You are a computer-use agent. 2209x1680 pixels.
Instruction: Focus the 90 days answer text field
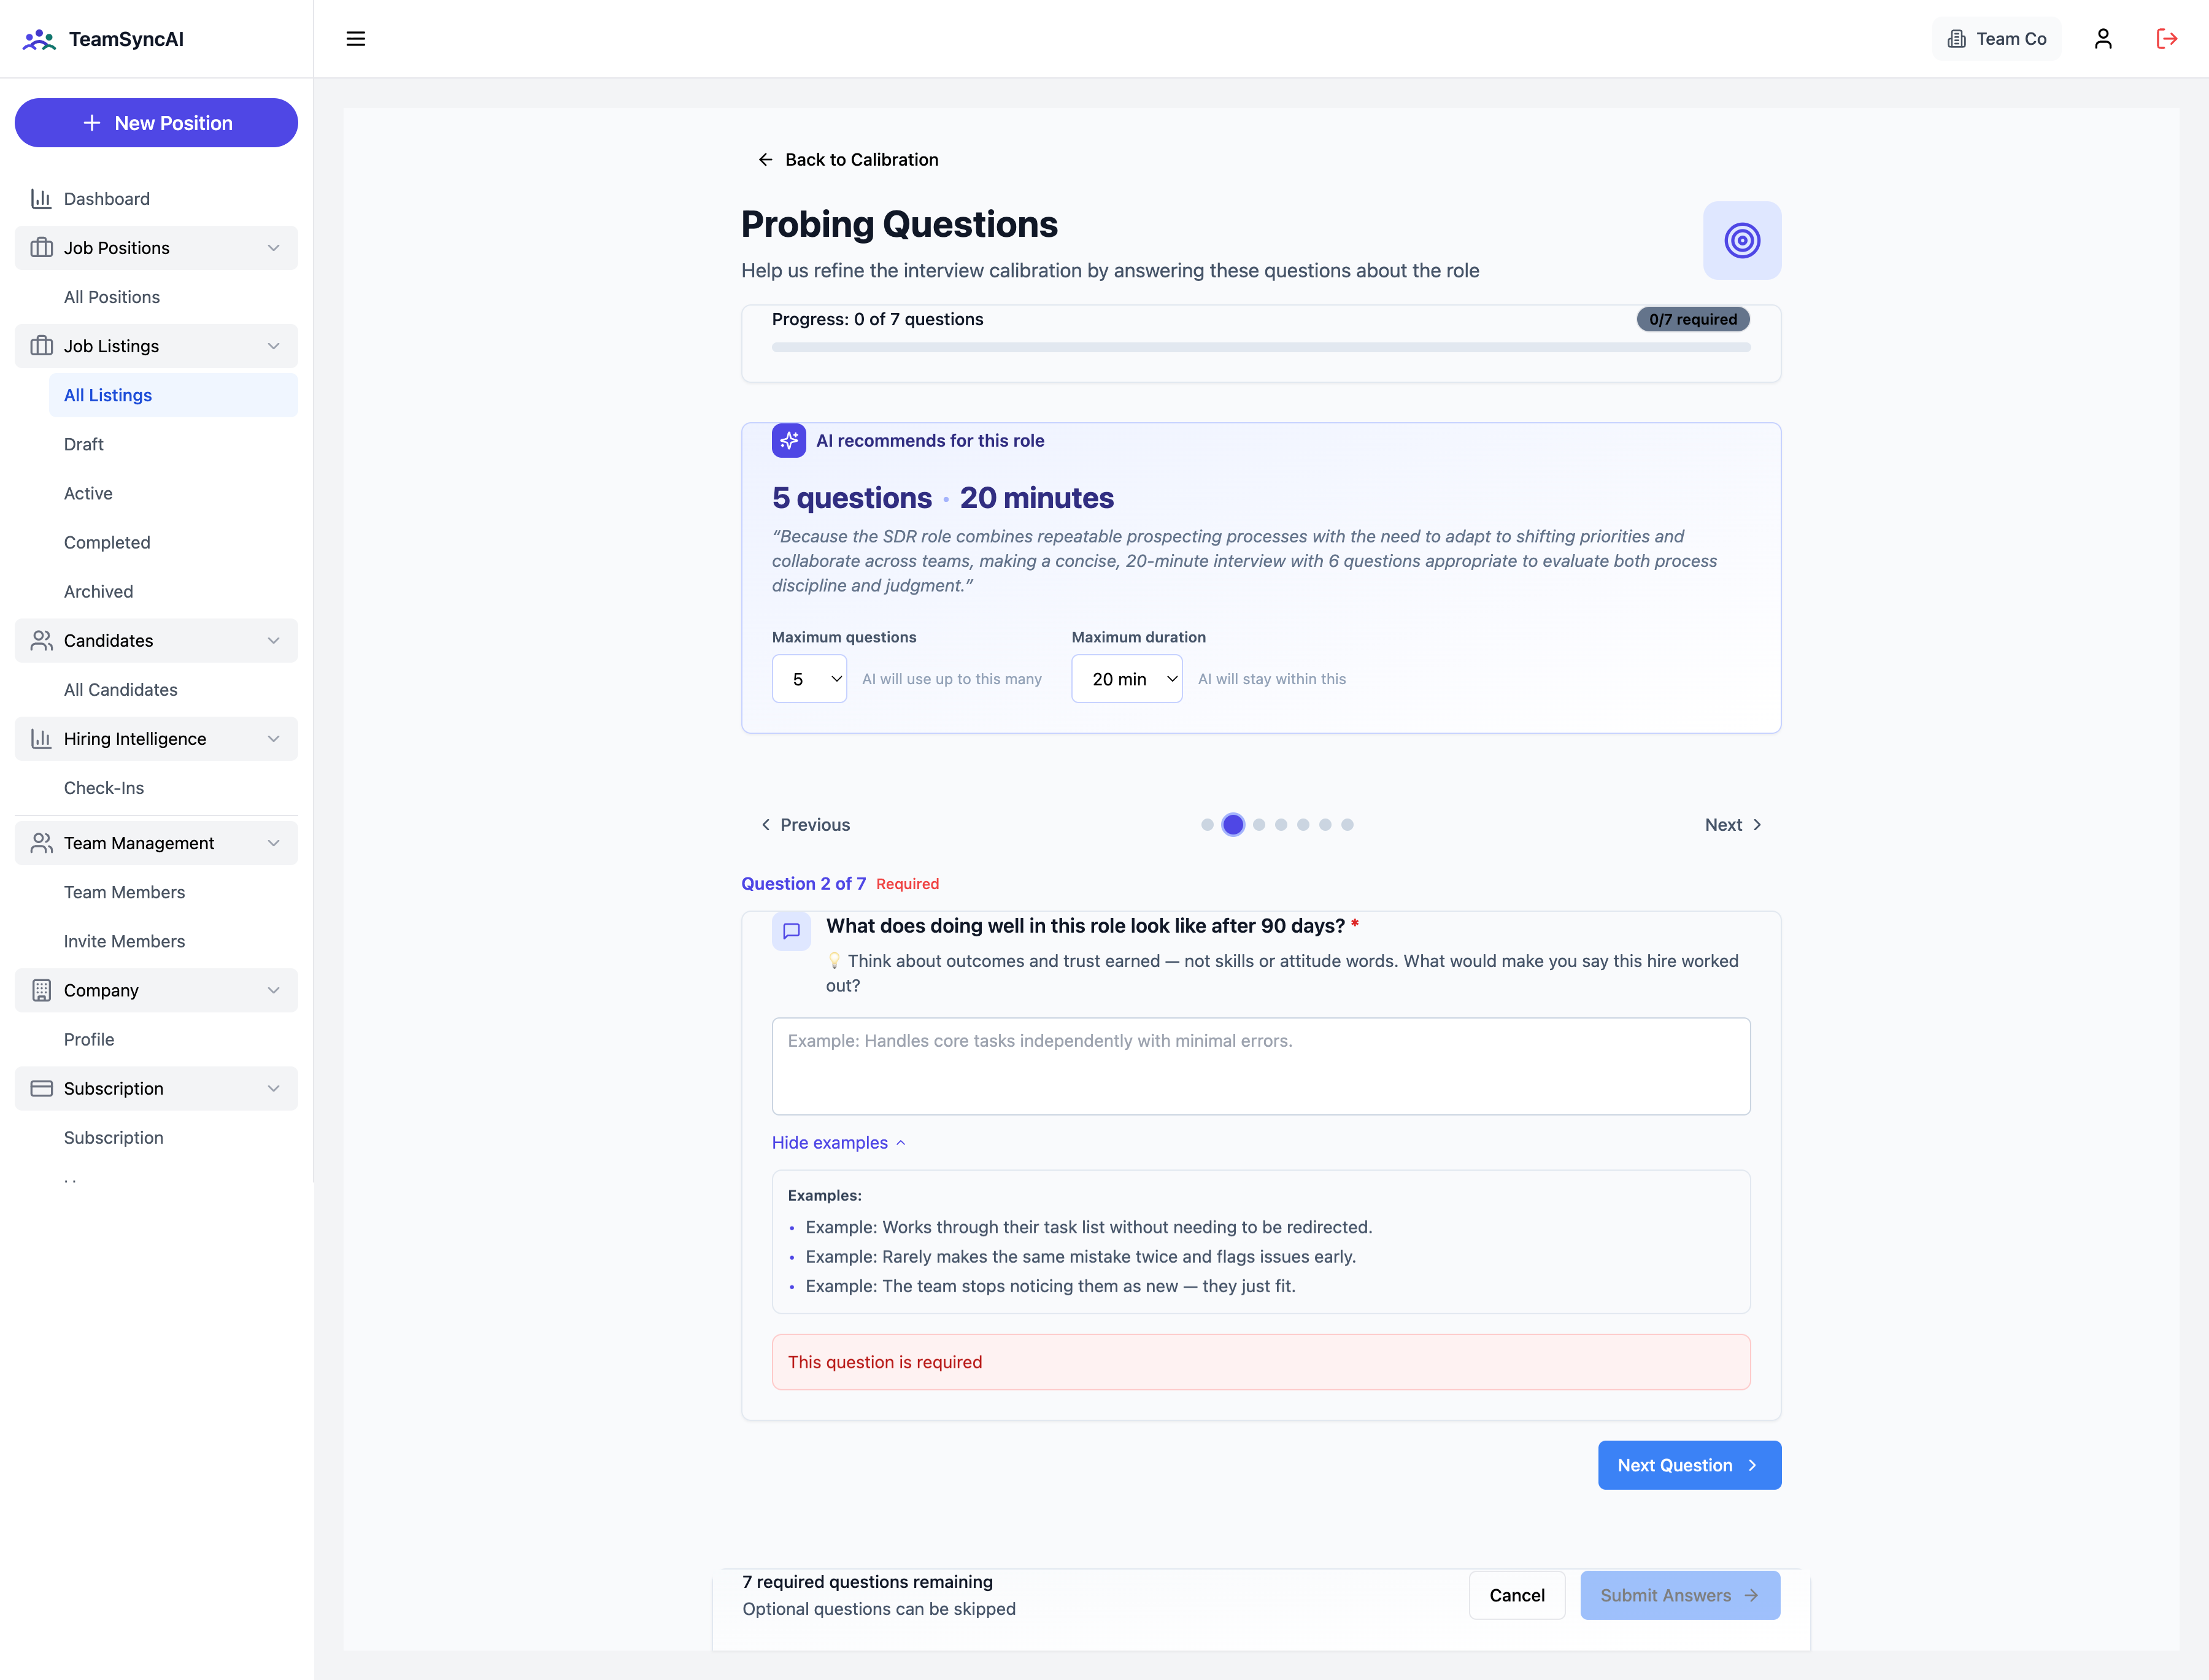pos(1260,1066)
